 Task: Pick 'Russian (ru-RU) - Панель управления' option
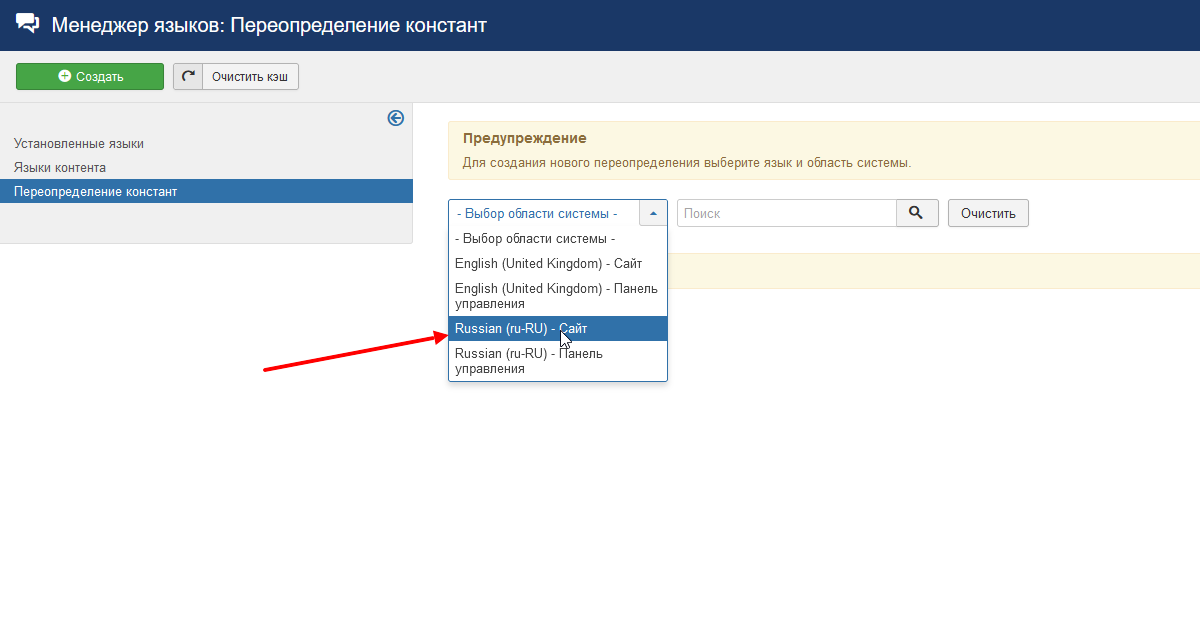click(x=528, y=361)
